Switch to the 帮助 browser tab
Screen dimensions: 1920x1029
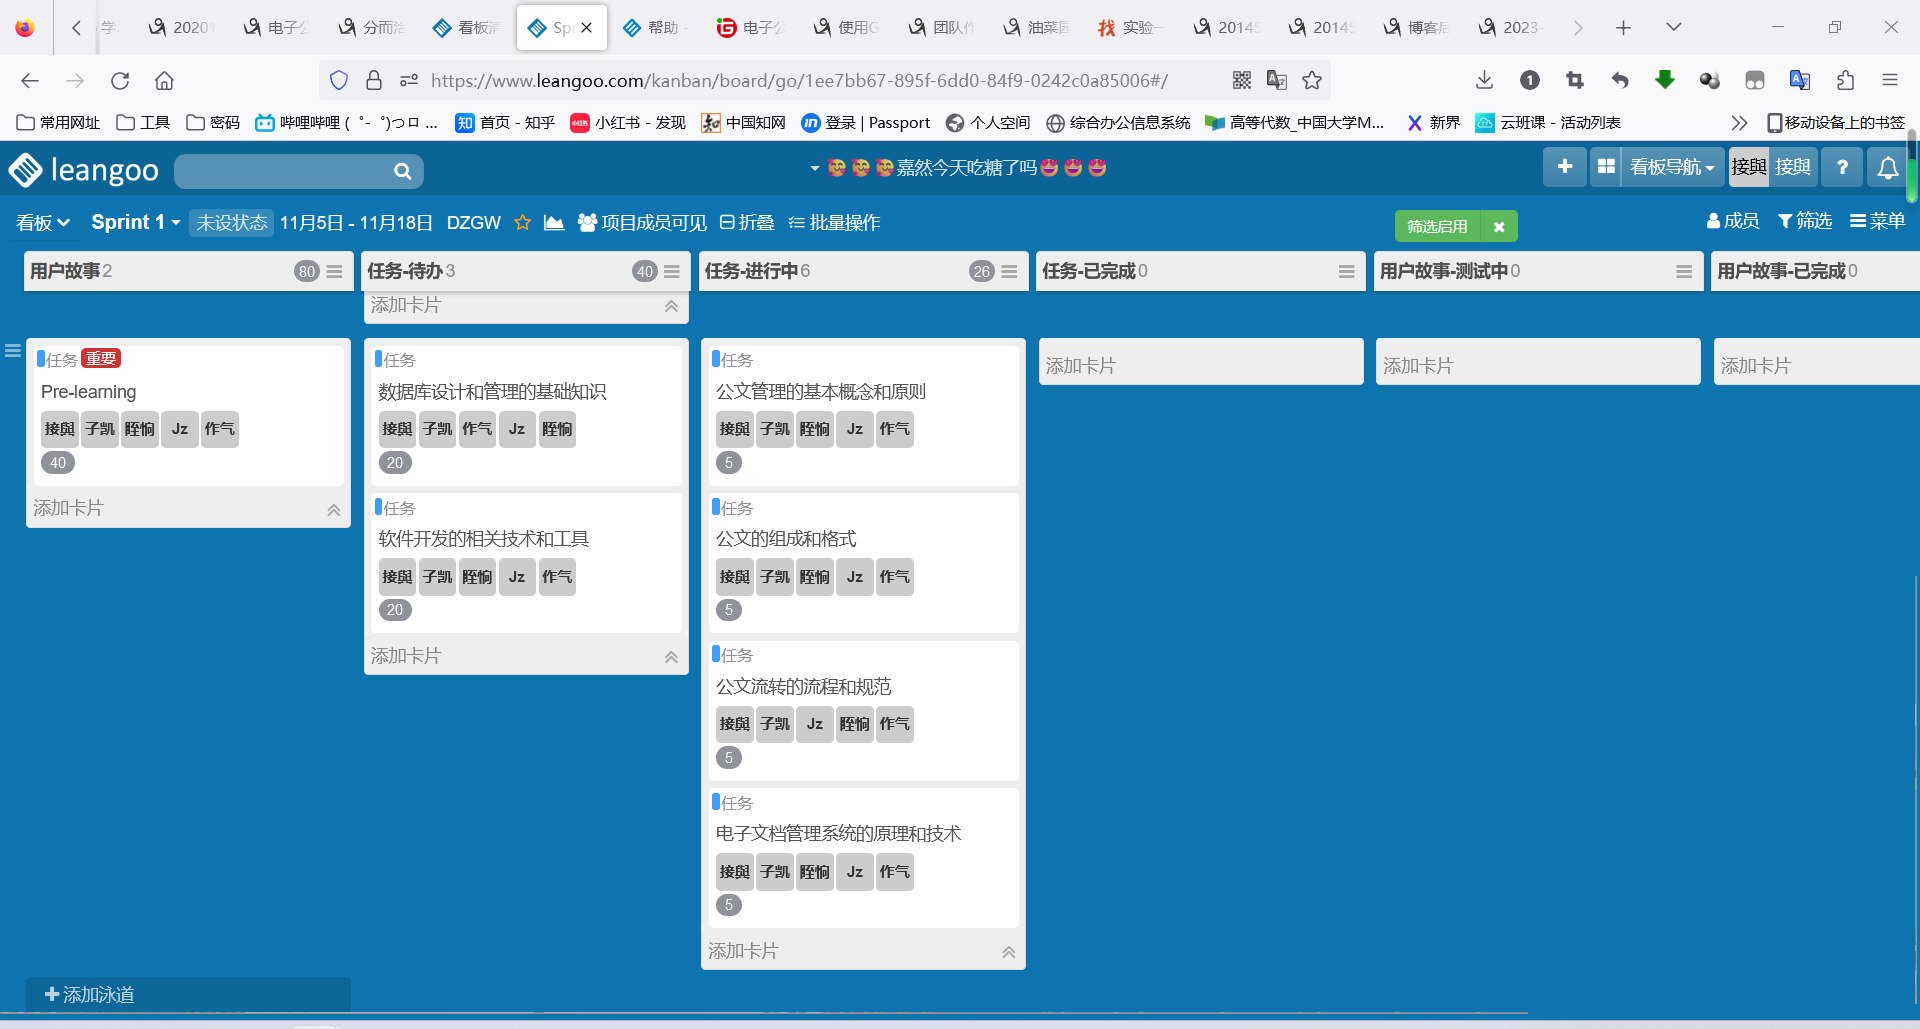[656, 28]
